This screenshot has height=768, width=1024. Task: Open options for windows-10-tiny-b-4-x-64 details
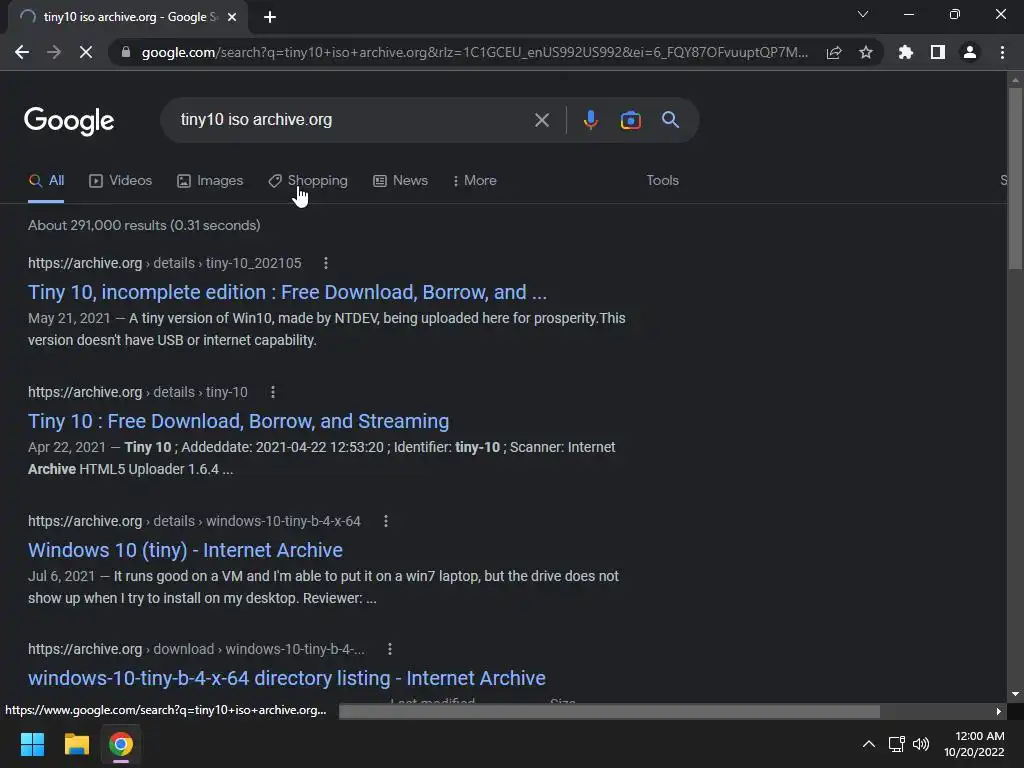pos(386,521)
